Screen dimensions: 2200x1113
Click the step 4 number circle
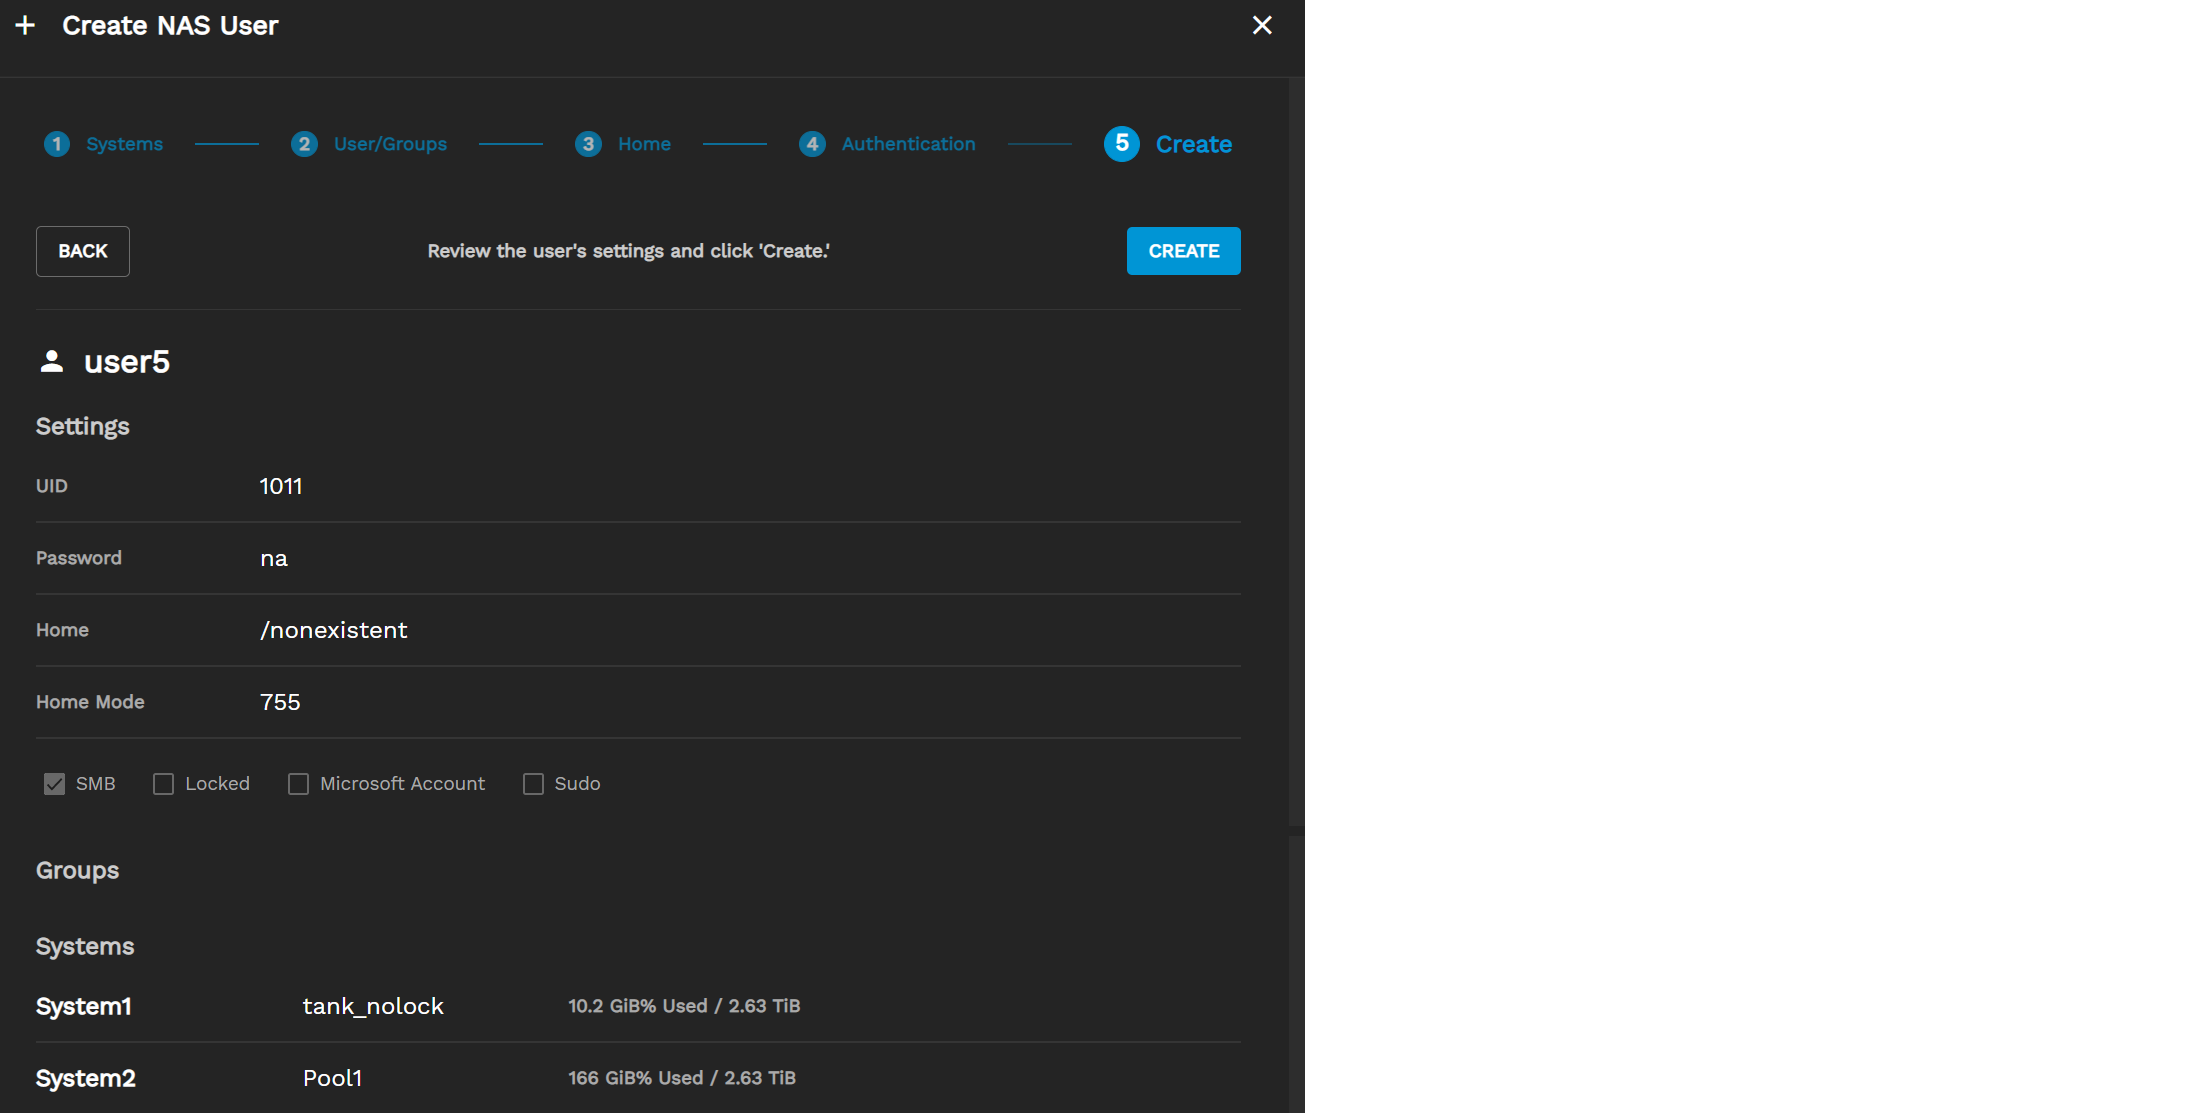pyautogui.click(x=812, y=144)
